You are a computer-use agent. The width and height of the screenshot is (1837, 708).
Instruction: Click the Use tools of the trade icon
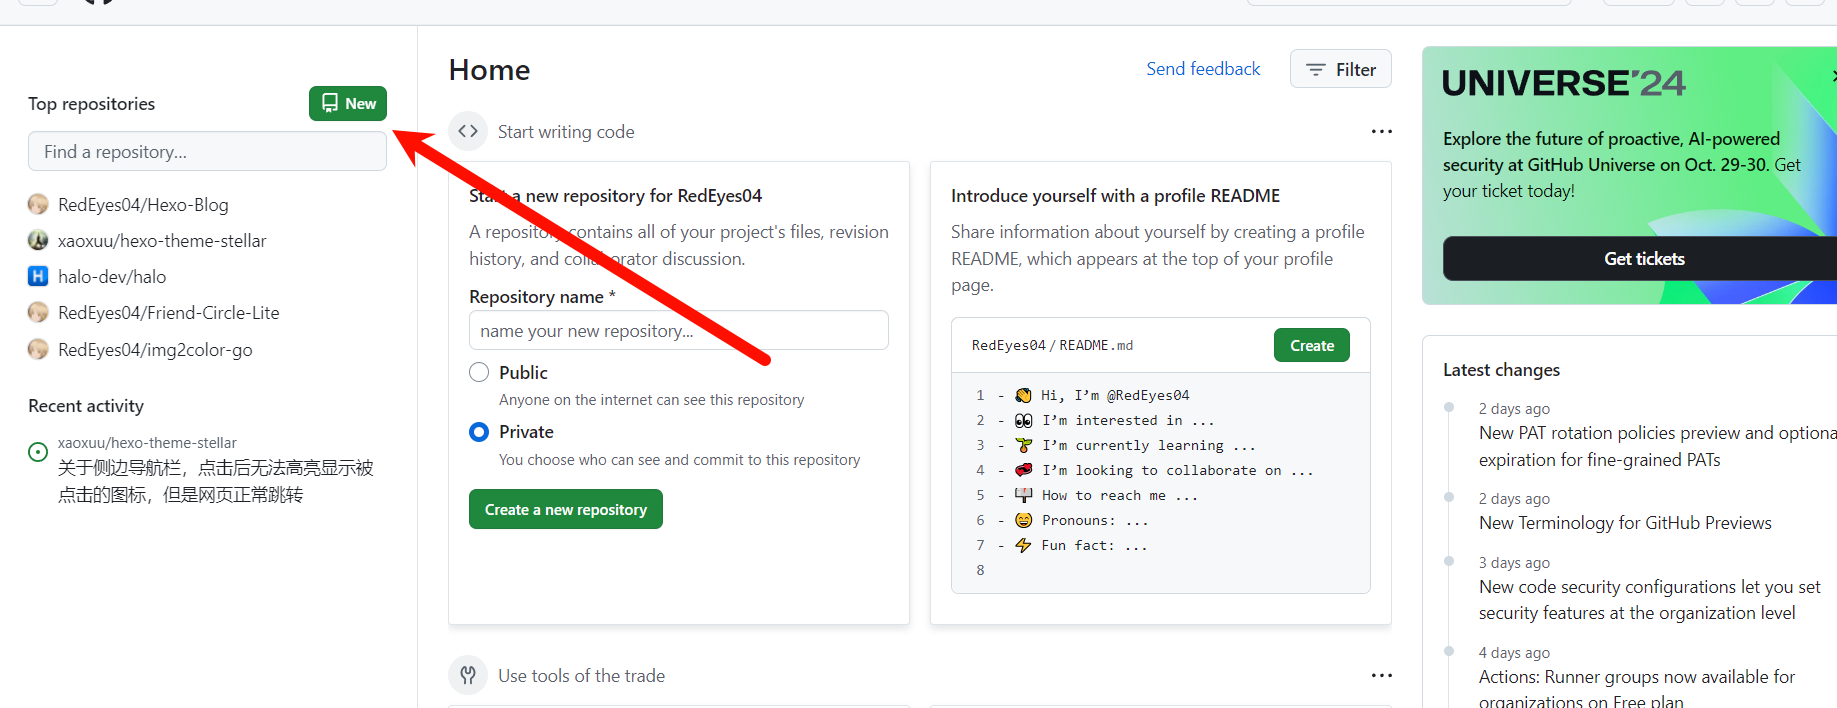[468, 676]
